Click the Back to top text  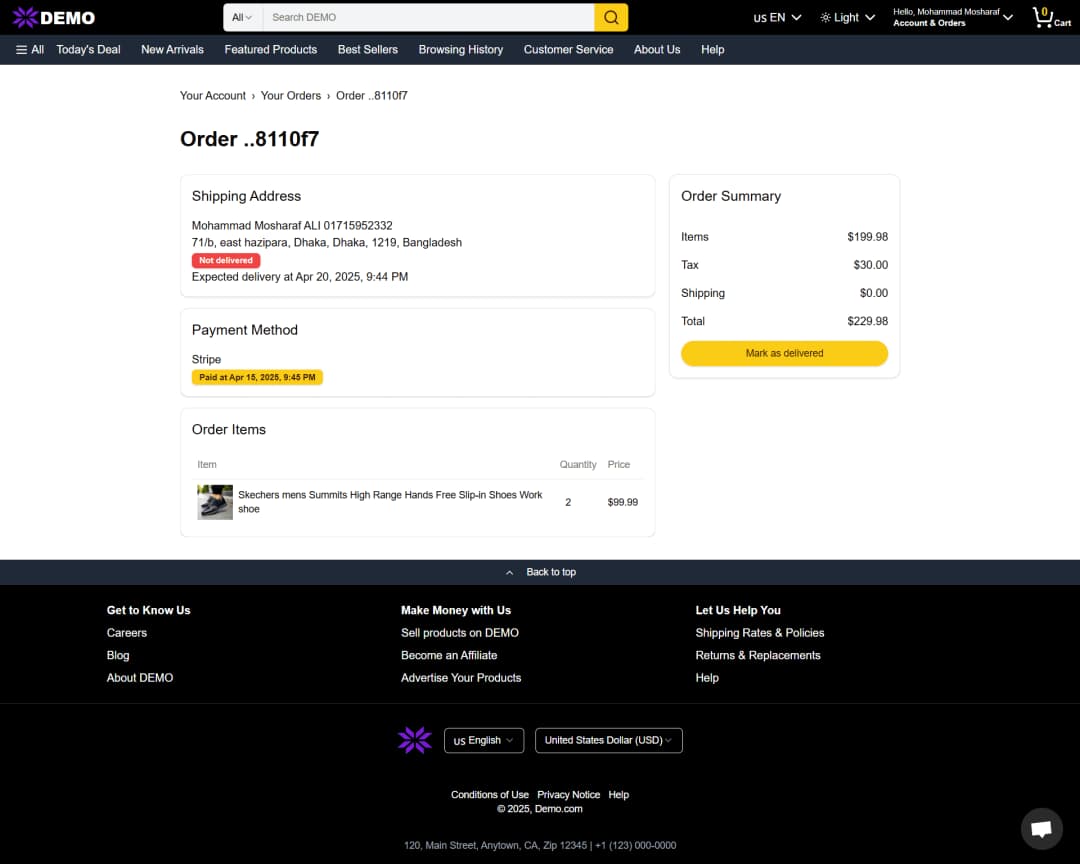click(x=551, y=573)
